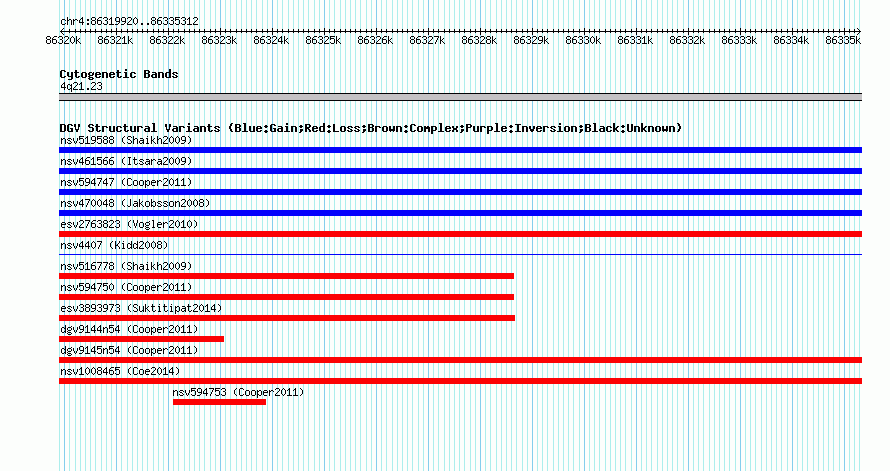This screenshot has height=471, width=890.
Task: Click the nsv470048 (Jakobsson2008) label
Action: pyautogui.click(x=135, y=203)
